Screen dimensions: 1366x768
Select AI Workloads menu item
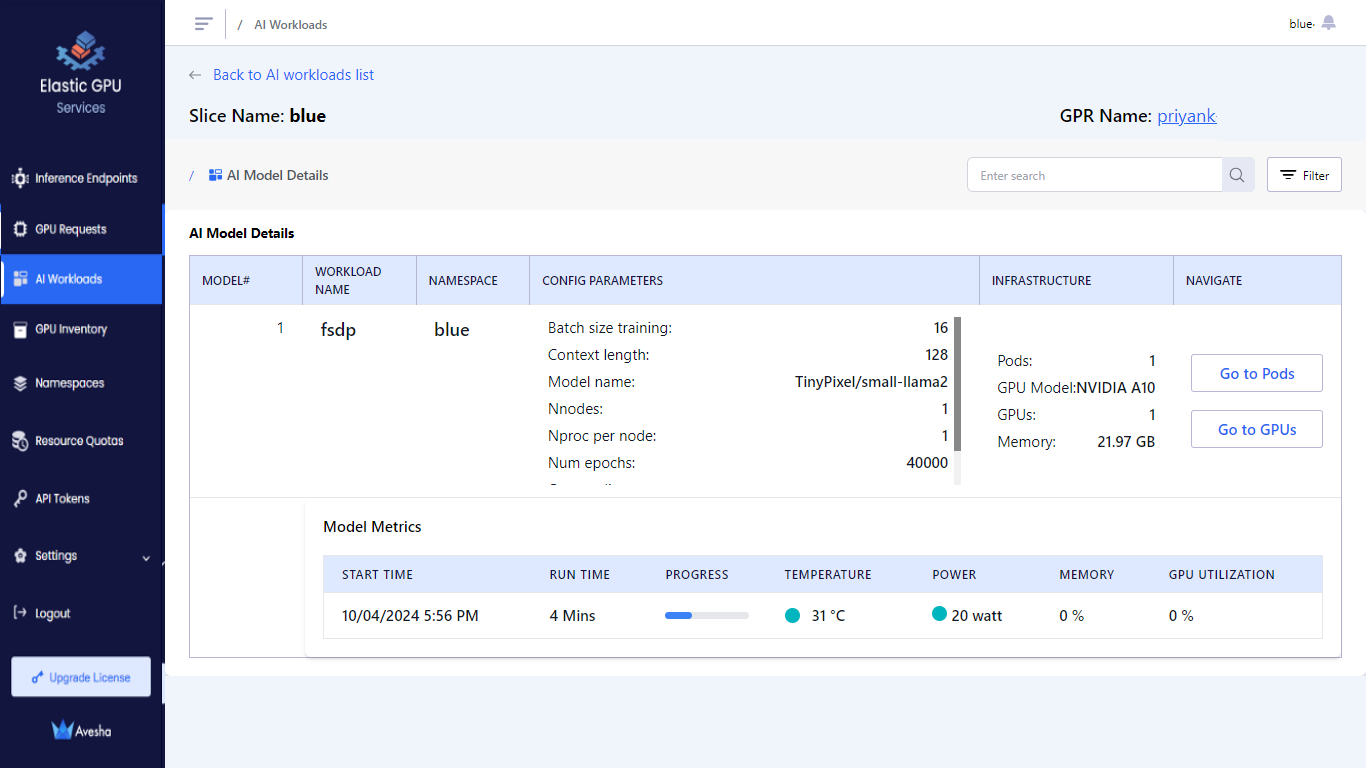click(x=81, y=279)
